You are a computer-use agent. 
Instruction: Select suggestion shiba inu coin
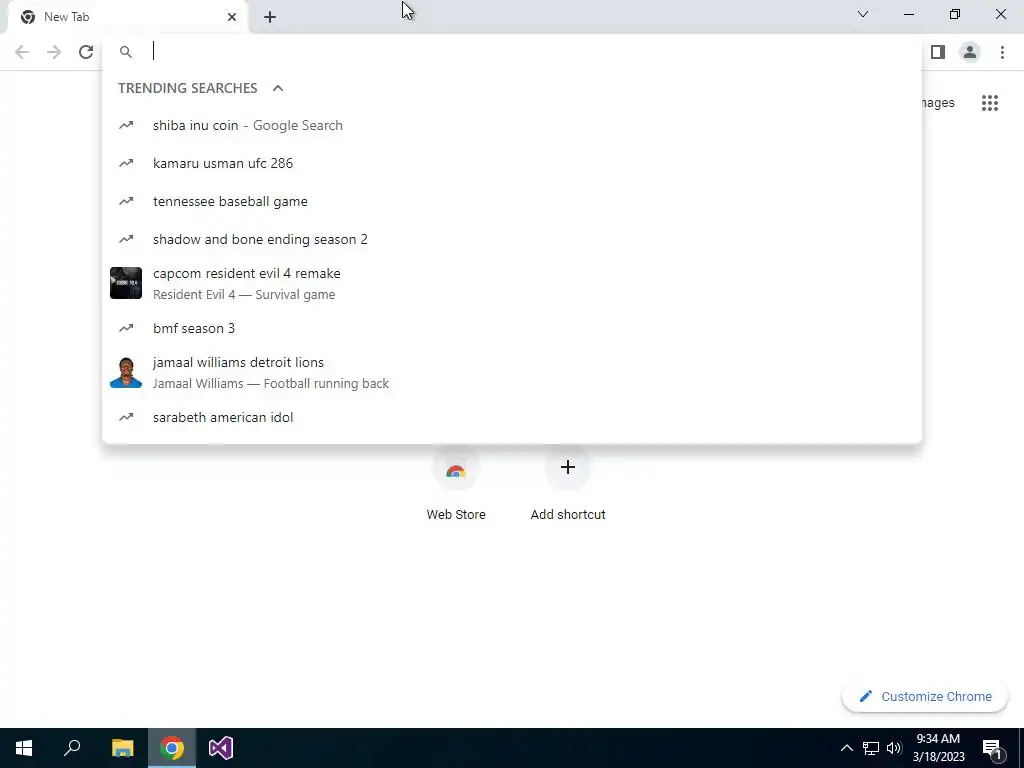[x=512, y=125]
